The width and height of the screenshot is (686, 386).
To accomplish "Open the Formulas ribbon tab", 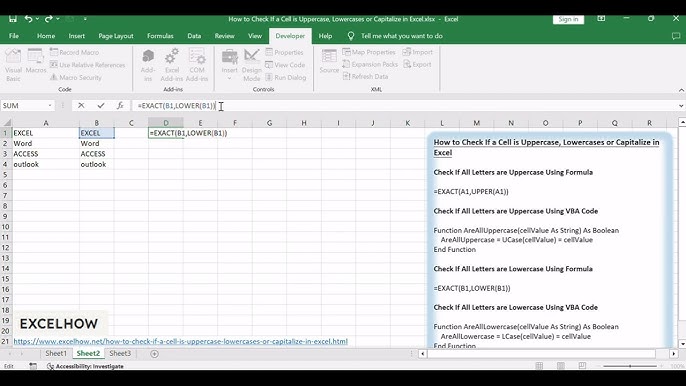I will pos(160,36).
